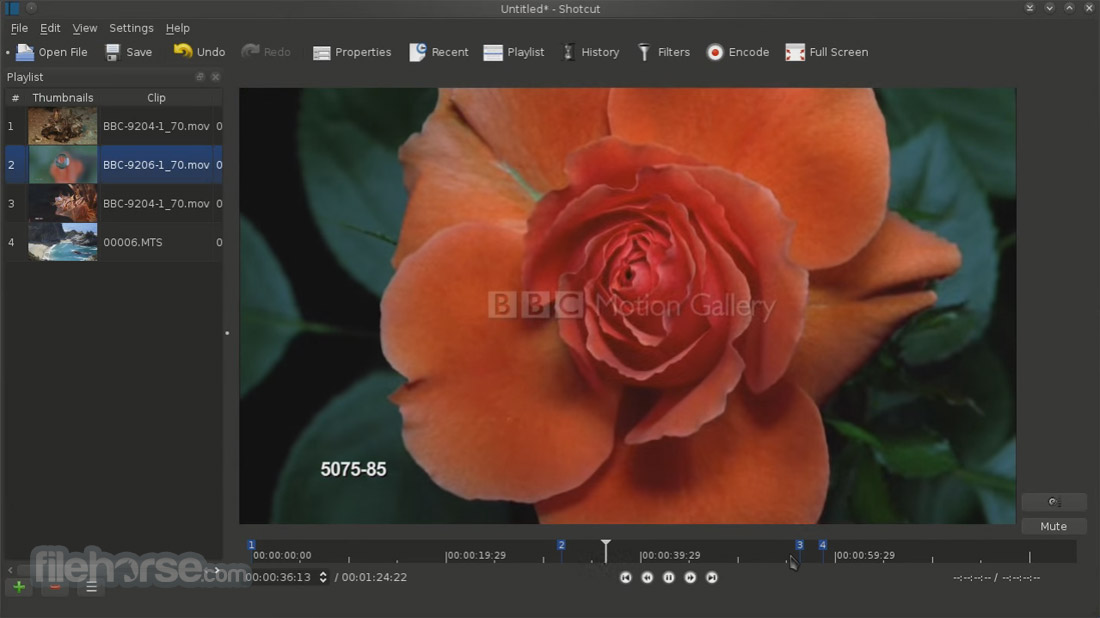The height and width of the screenshot is (618, 1100).
Task: Fast forward the video
Action: click(690, 577)
